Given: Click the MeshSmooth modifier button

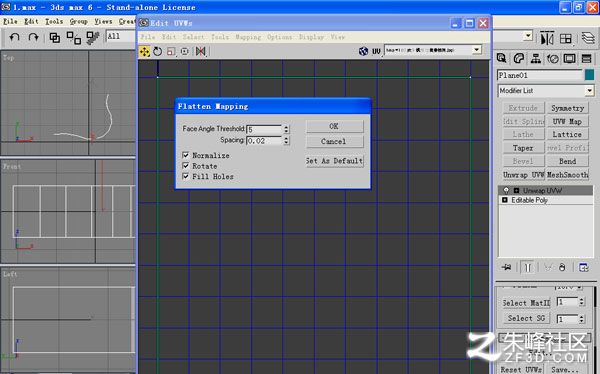Looking at the screenshot, I should click(x=567, y=175).
